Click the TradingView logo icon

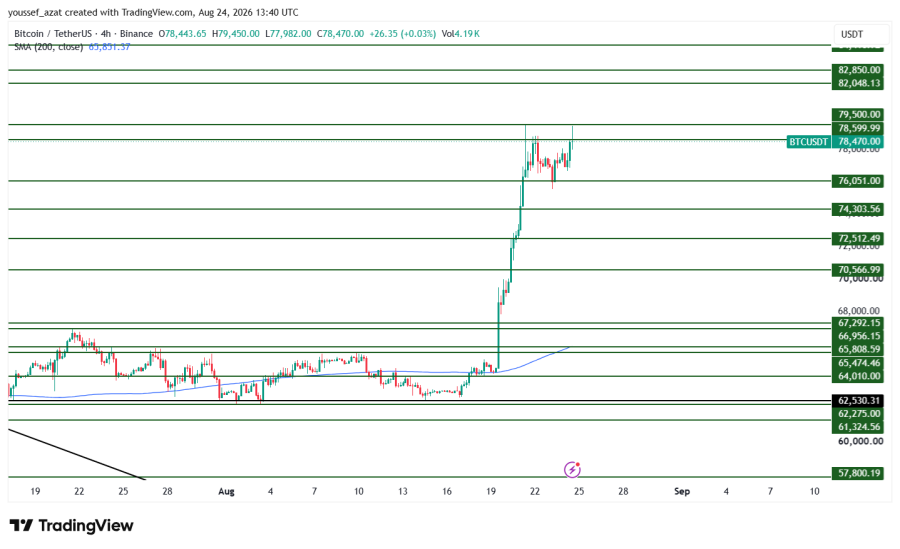[x=21, y=525]
